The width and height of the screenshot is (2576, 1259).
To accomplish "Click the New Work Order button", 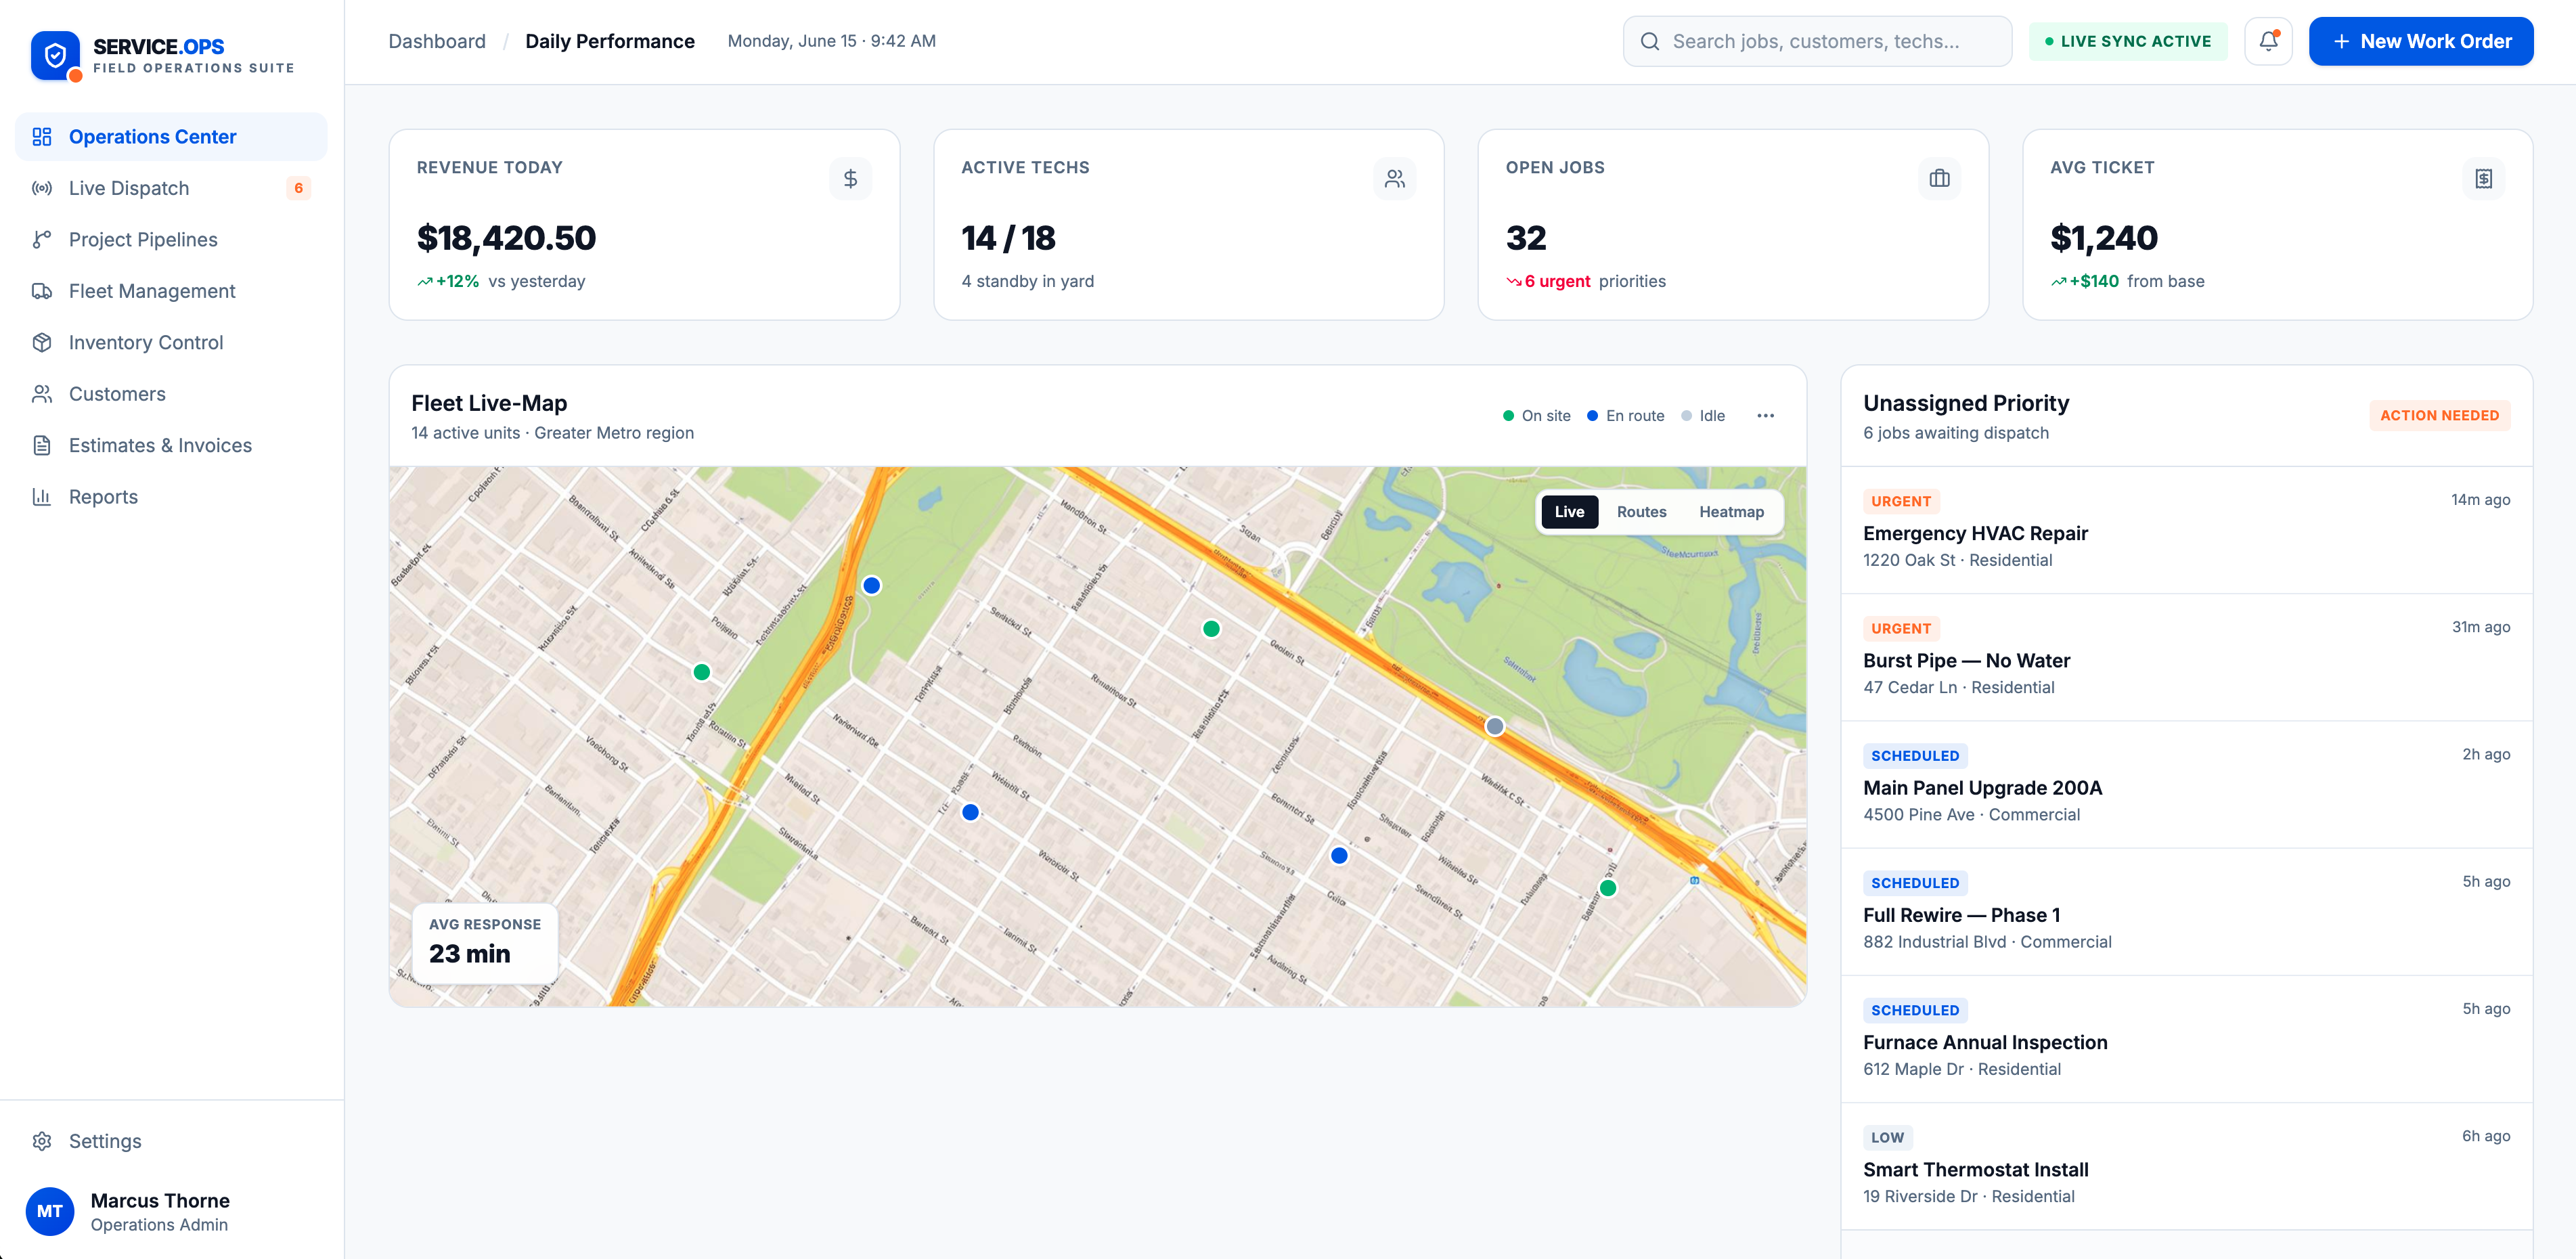I will pos(2420,41).
